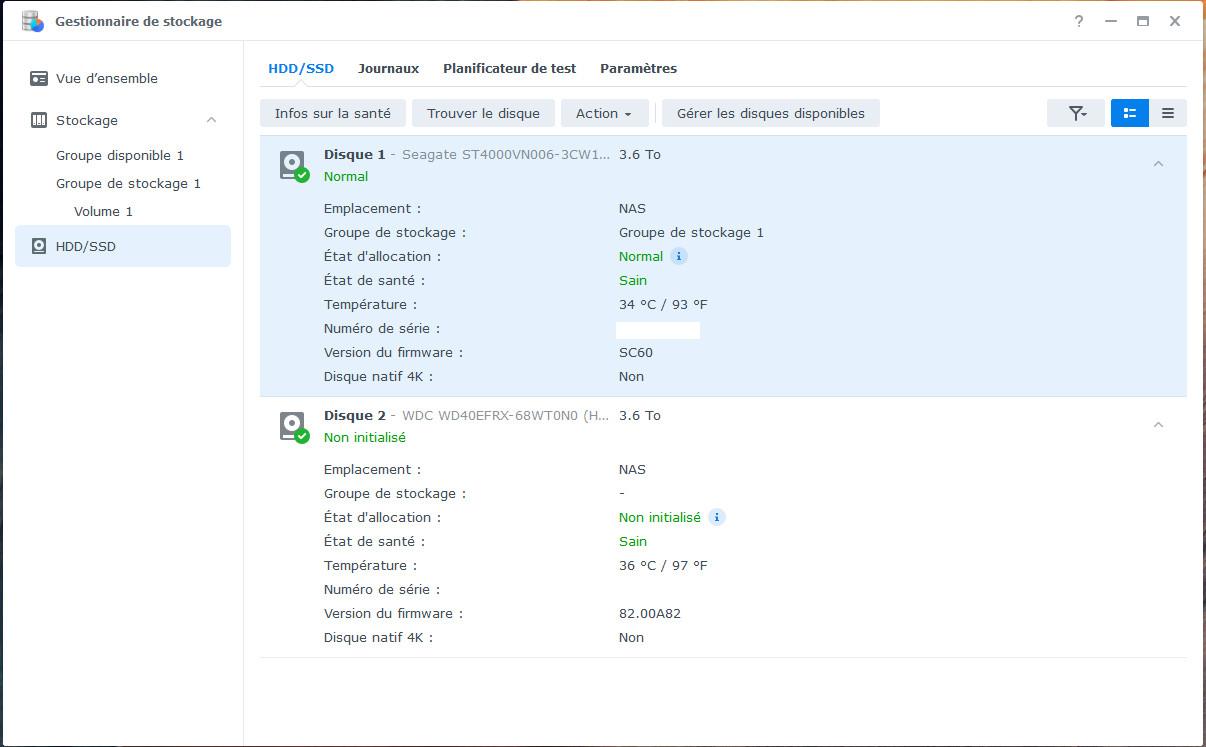Click info icon beside Normal allocation state
This screenshot has width=1206, height=747.
point(679,256)
